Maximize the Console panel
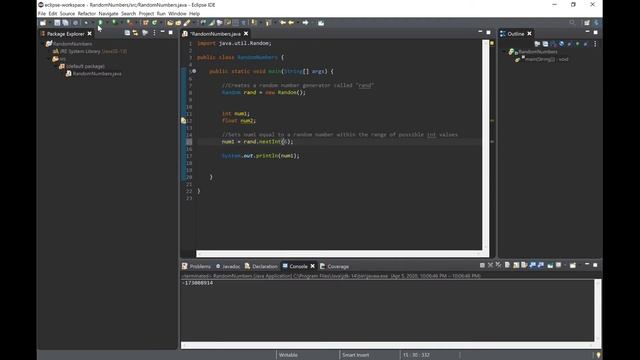Image resolution: width=640 pixels, height=360 pixels. click(x=595, y=265)
